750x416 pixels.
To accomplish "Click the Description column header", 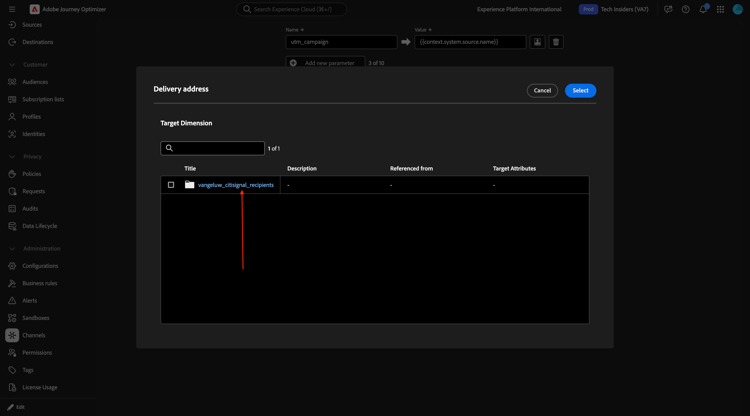I will tap(302, 169).
